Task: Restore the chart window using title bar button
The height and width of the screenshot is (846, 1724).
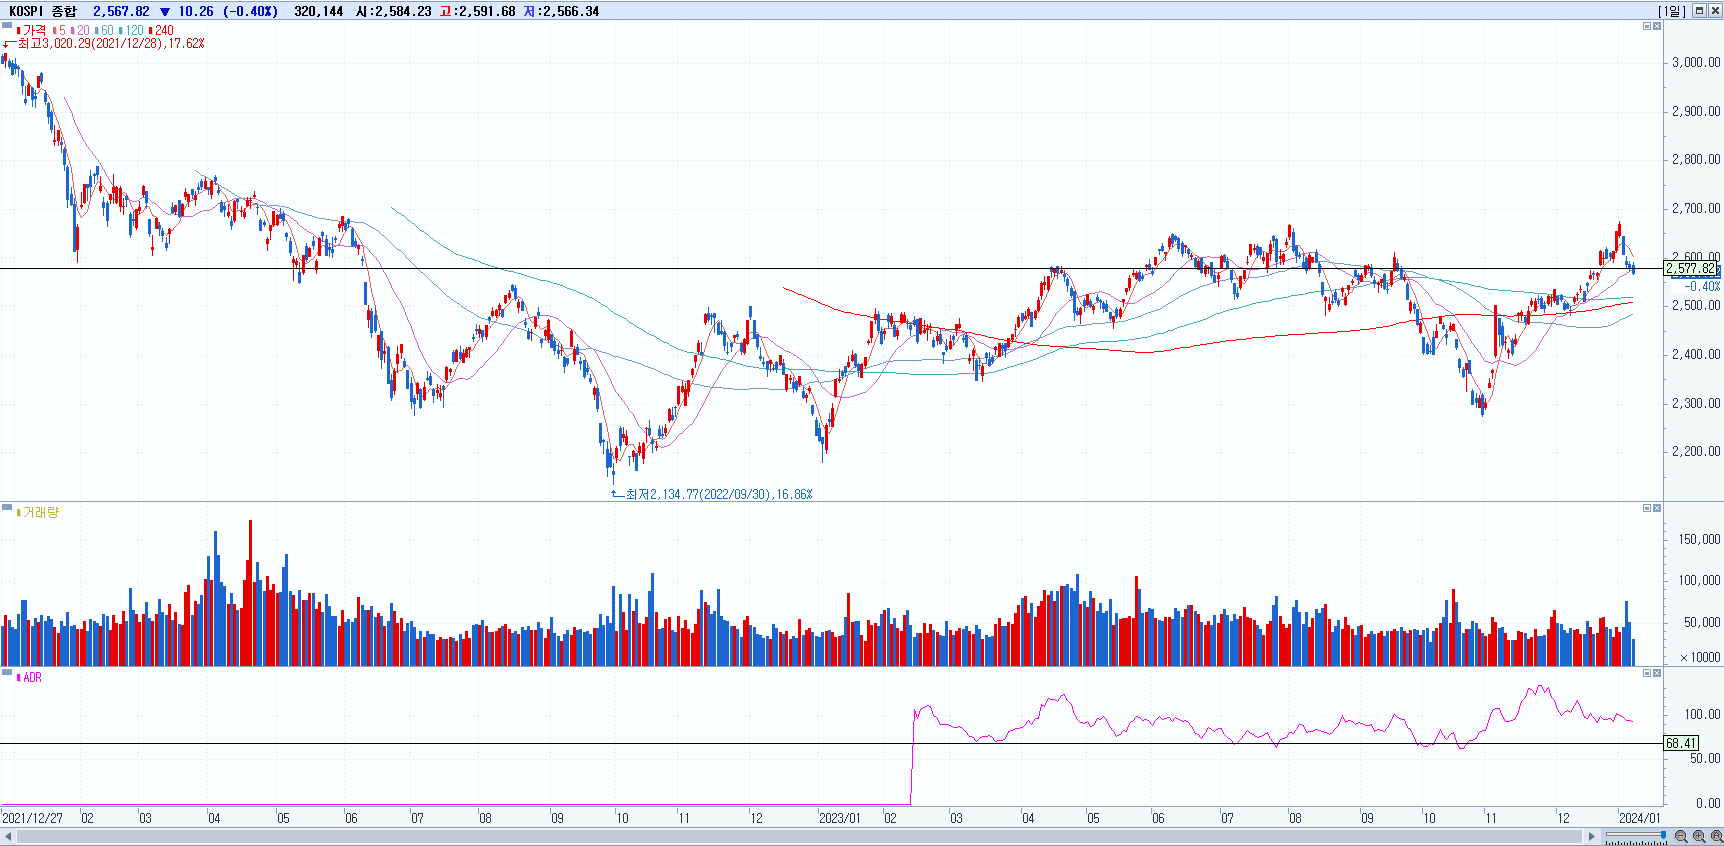Action: [1699, 11]
